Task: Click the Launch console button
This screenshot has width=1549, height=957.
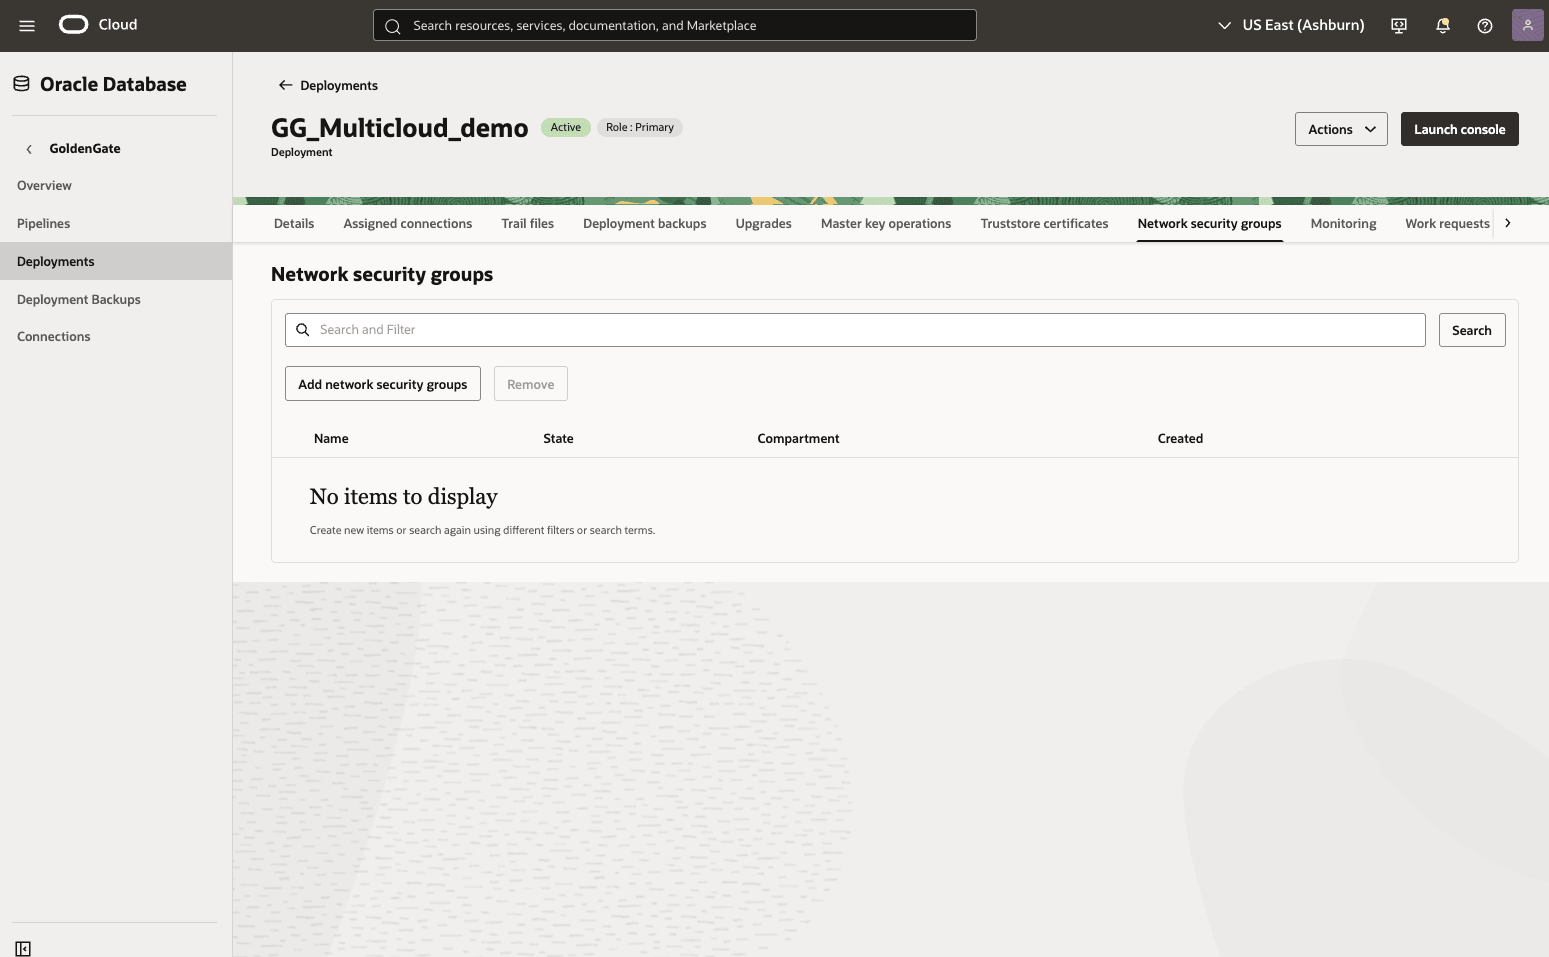Action: tap(1459, 128)
